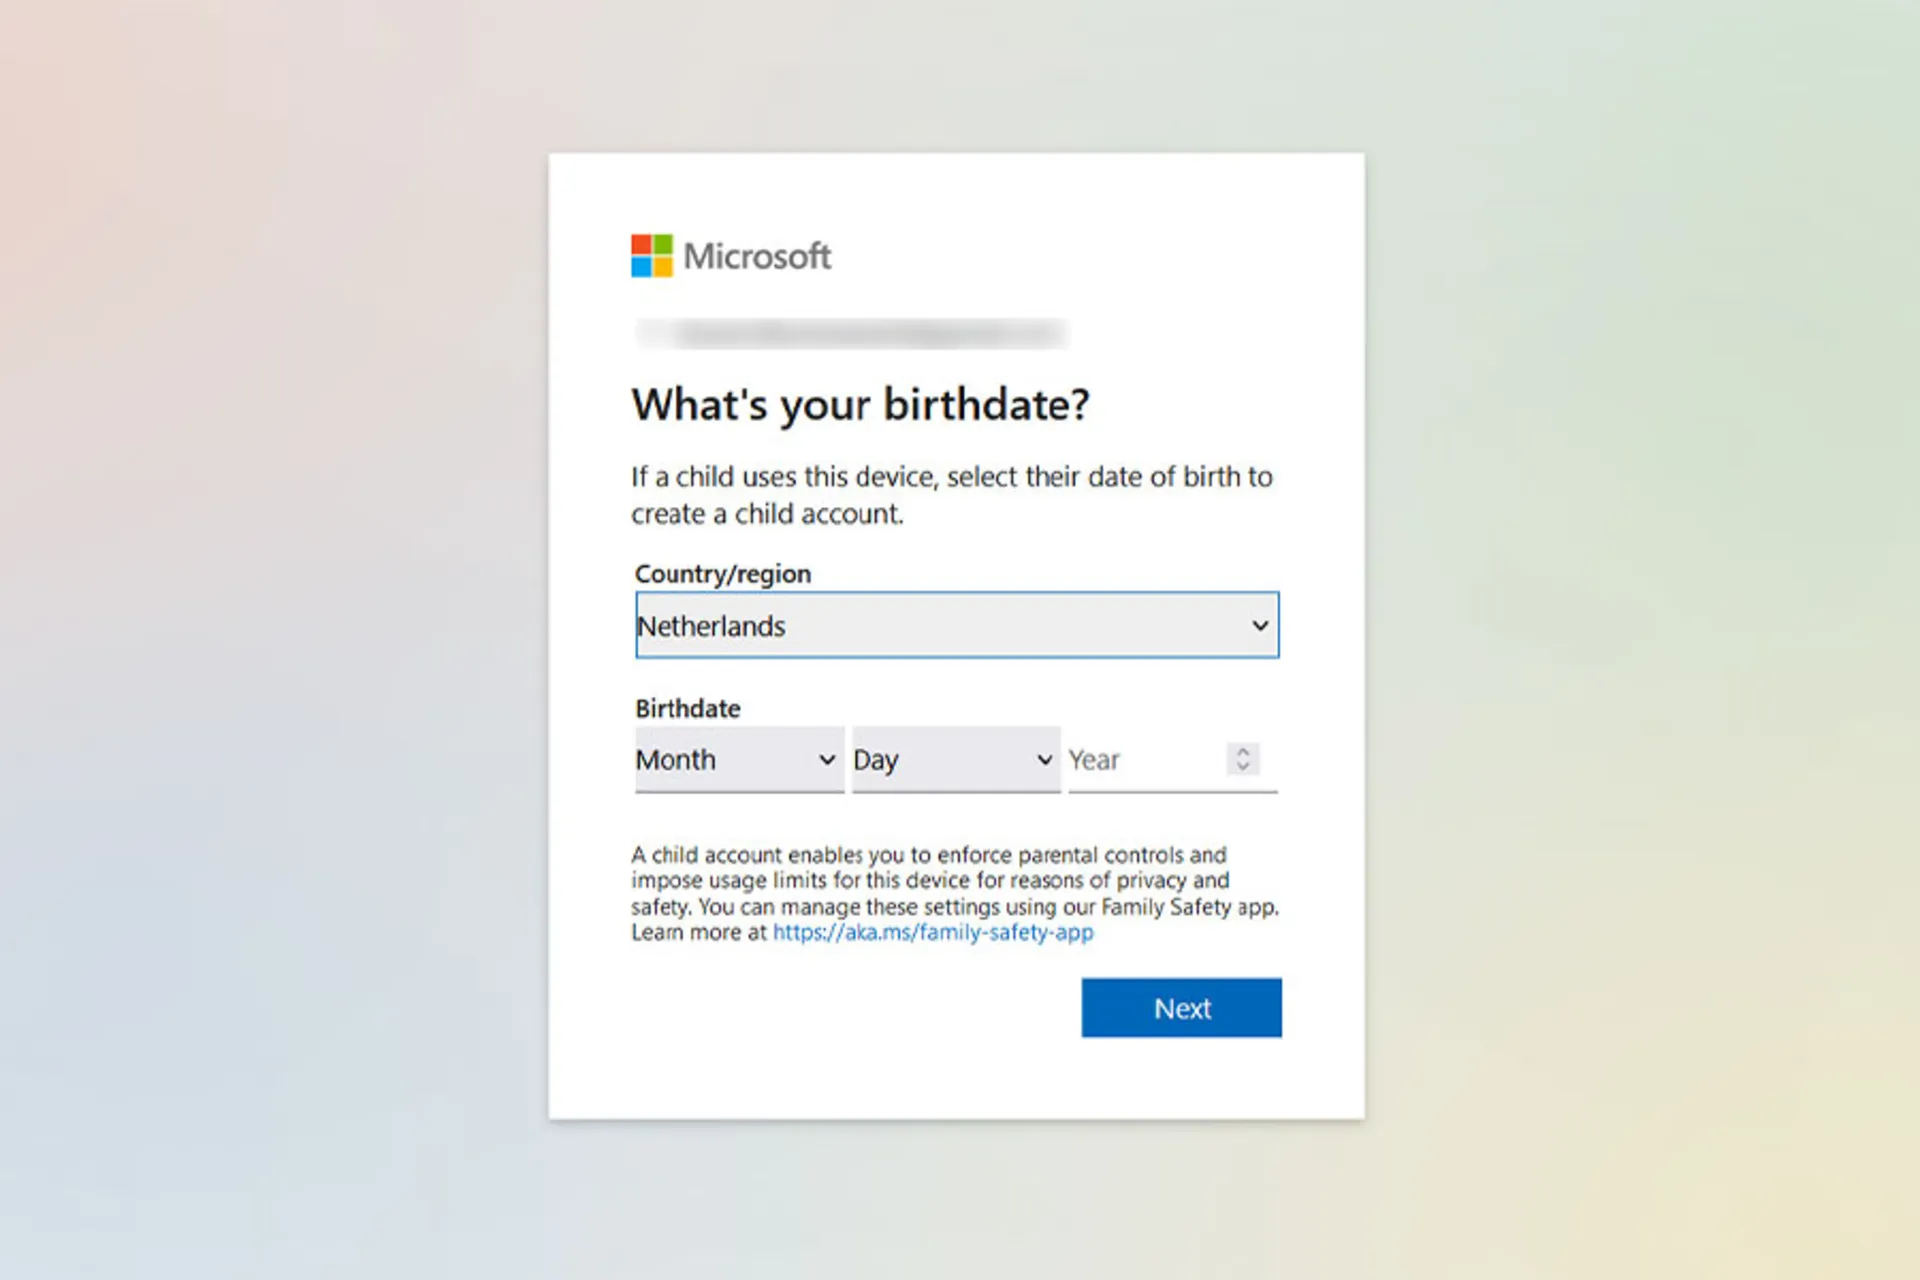This screenshot has width=1920, height=1280.
Task: Click the blurred account email address
Action: [852, 333]
